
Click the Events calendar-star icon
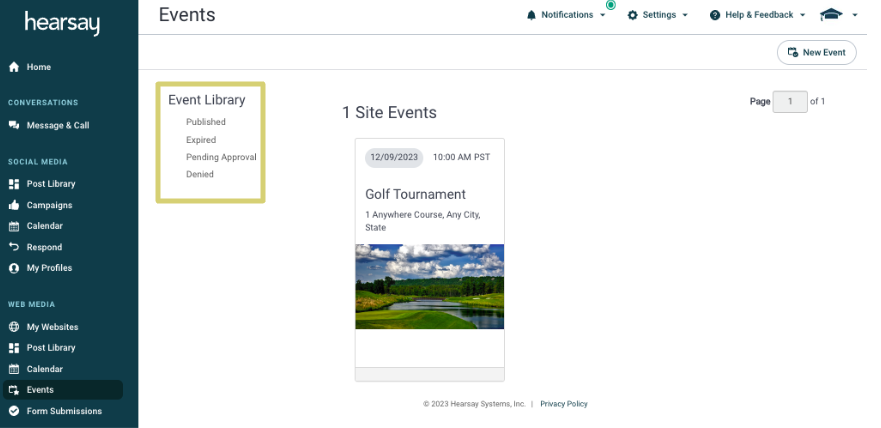14,390
